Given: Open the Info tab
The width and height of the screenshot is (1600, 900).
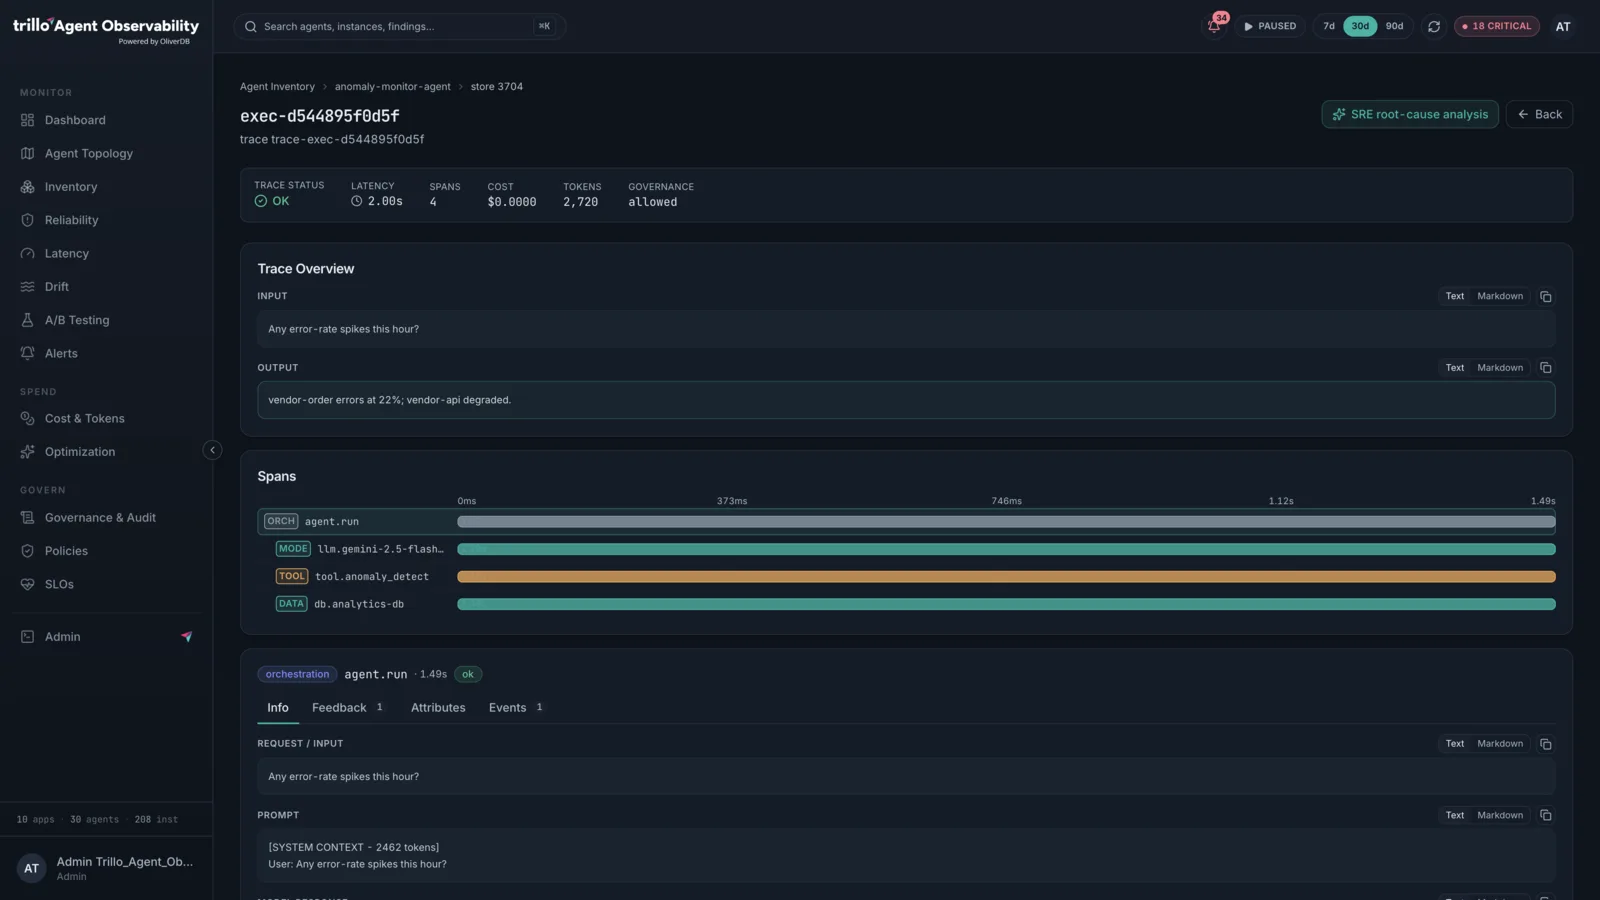Looking at the screenshot, I should [x=278, y=708].
